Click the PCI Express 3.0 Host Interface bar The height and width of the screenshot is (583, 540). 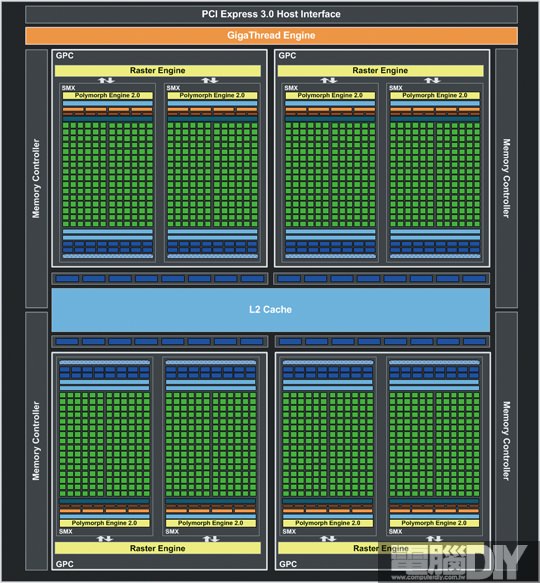[271, 14]
